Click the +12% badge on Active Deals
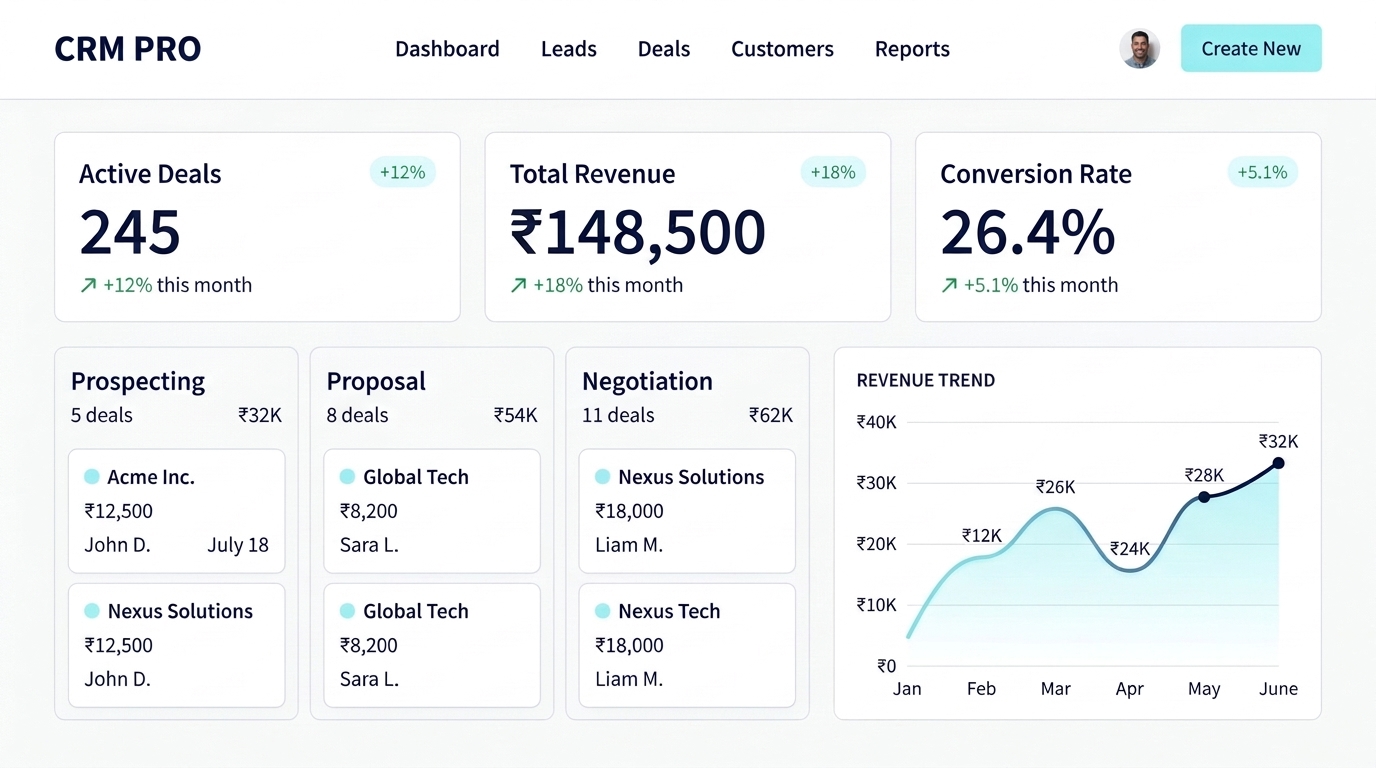The image size is (1376, 768). pos(402,172)
